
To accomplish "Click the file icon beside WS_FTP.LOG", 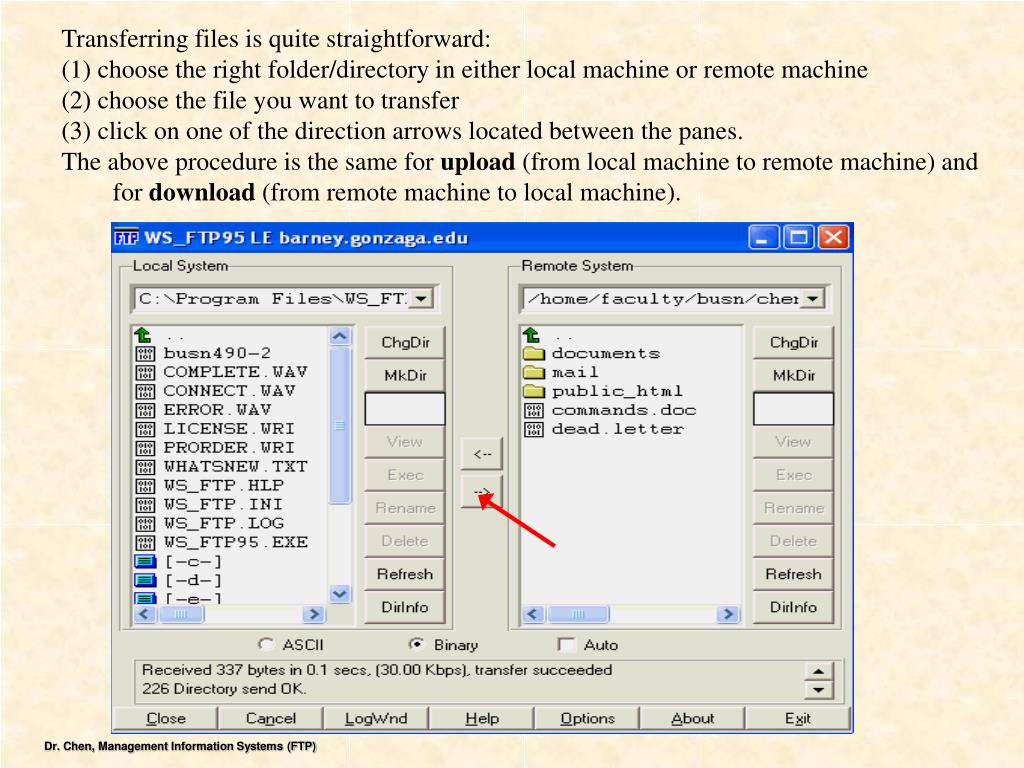I will pyautogui.click(x=145, y=524).
